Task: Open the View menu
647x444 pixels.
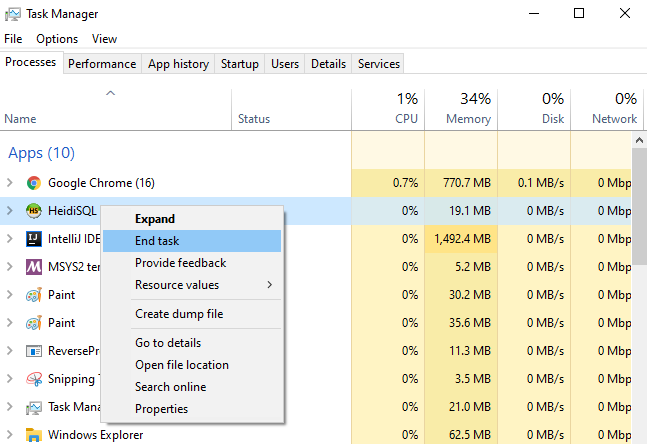Action: click(104, 39)
